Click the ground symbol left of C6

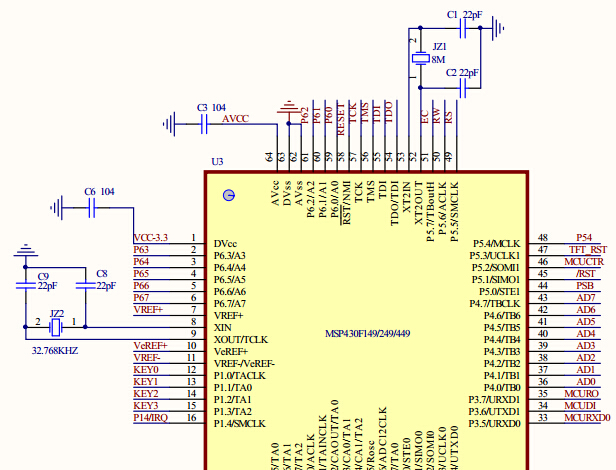[57, 208]
